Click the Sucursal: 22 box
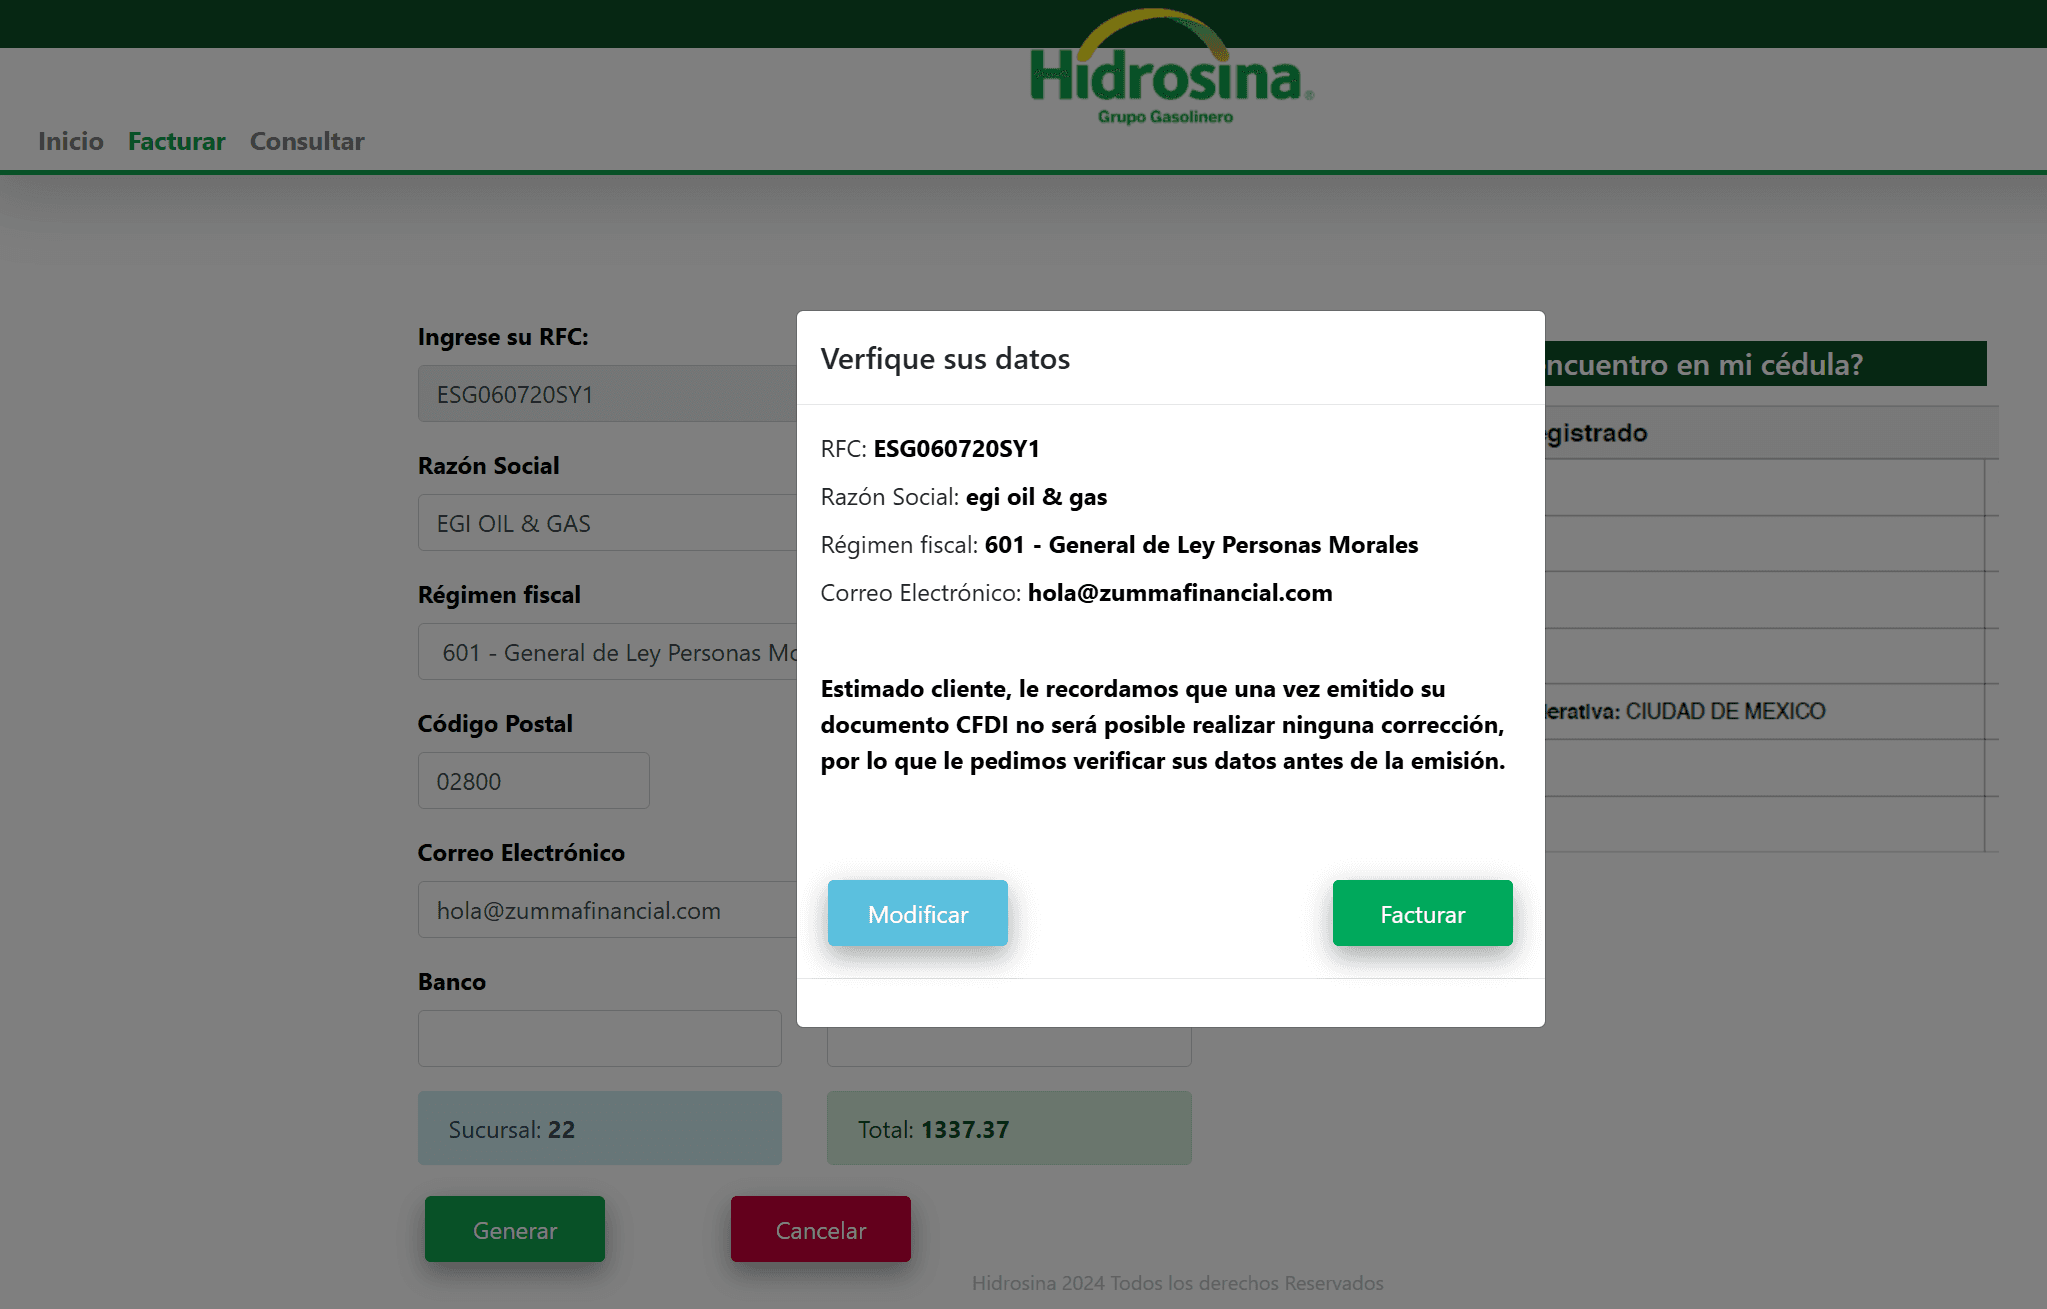The width and height of the screenshot is (2047, 1309). tap(600, 1128)
